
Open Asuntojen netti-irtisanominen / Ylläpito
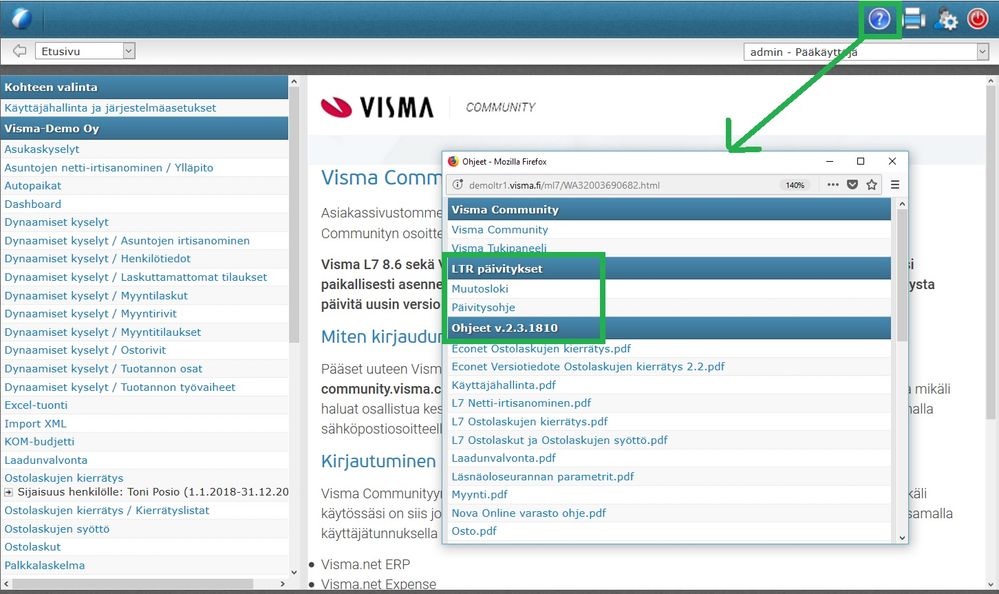(x=109, y=168)
